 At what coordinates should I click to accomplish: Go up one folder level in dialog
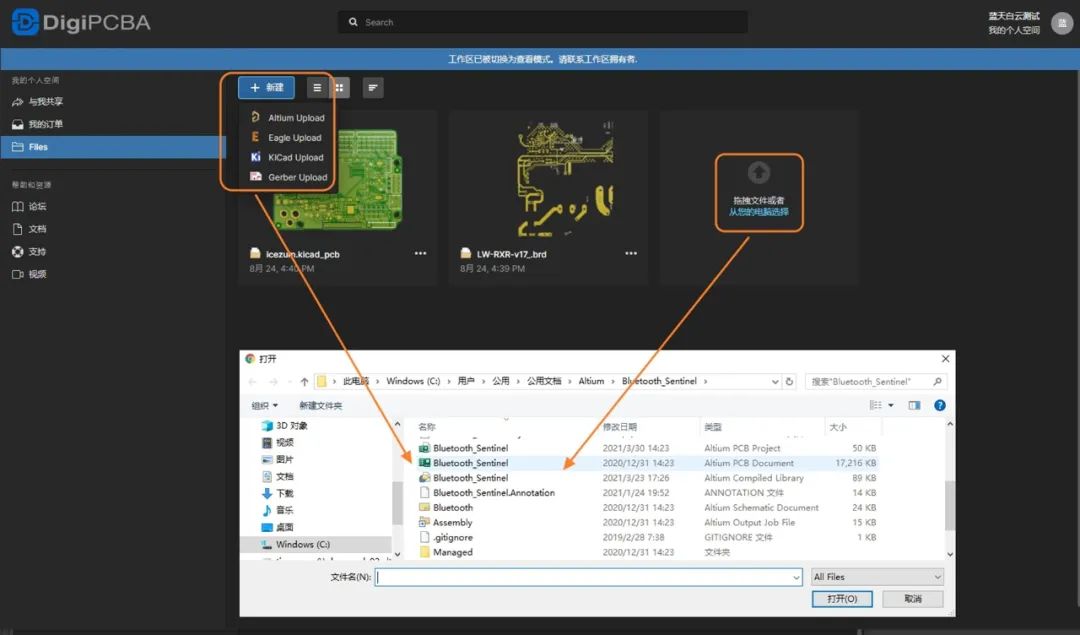tap(304, 382)
